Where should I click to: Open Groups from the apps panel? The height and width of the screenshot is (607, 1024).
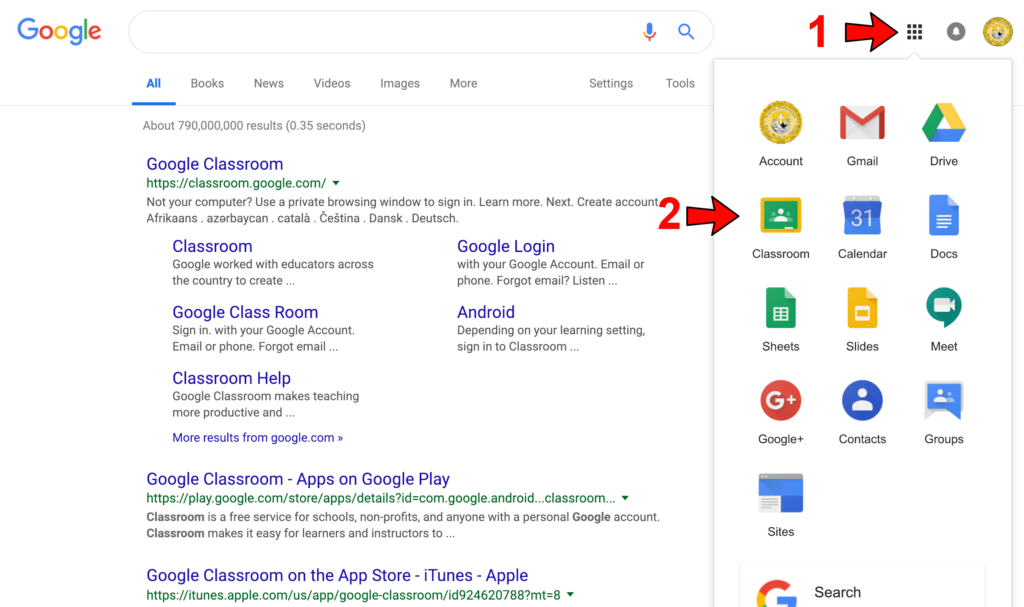[x=944, y=412]
